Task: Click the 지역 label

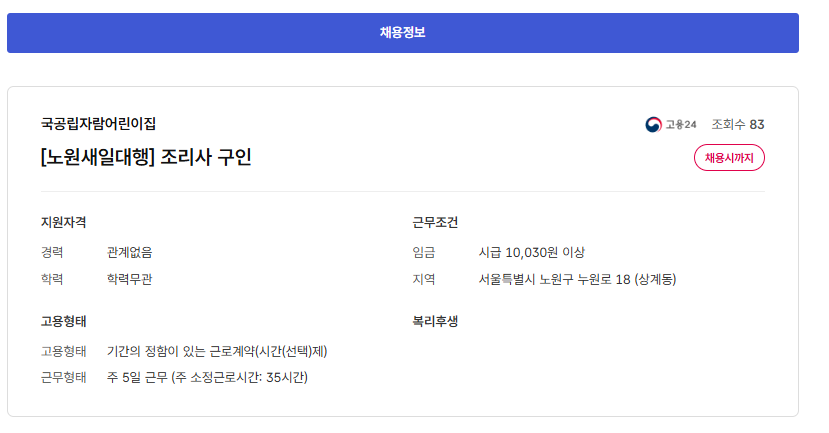Action: pyautogui.click(x=424, y=279)
